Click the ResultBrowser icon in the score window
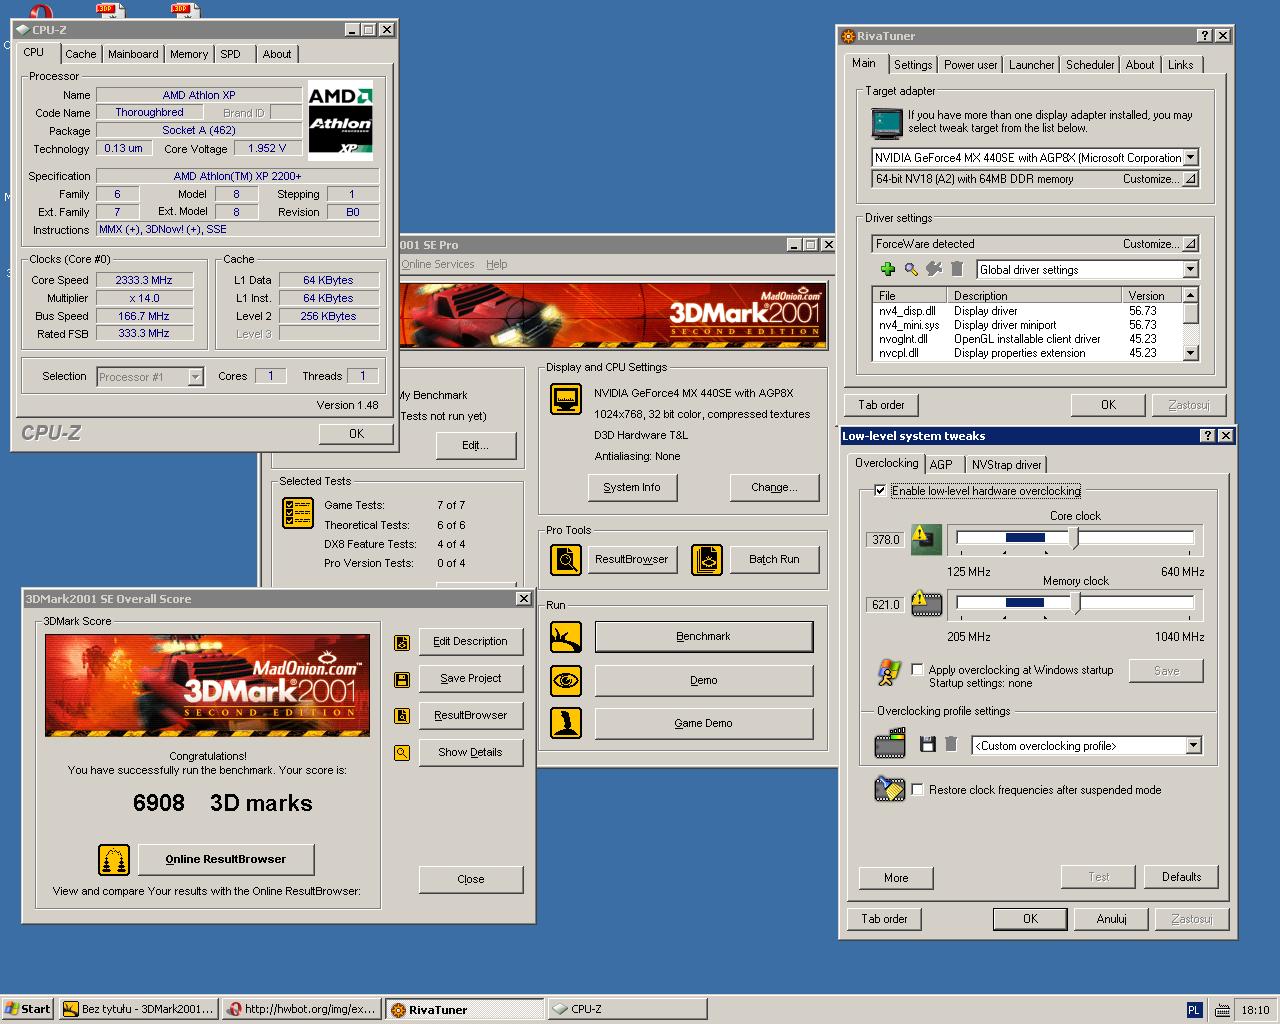1280x1024 pixels. tap(402, 716)
